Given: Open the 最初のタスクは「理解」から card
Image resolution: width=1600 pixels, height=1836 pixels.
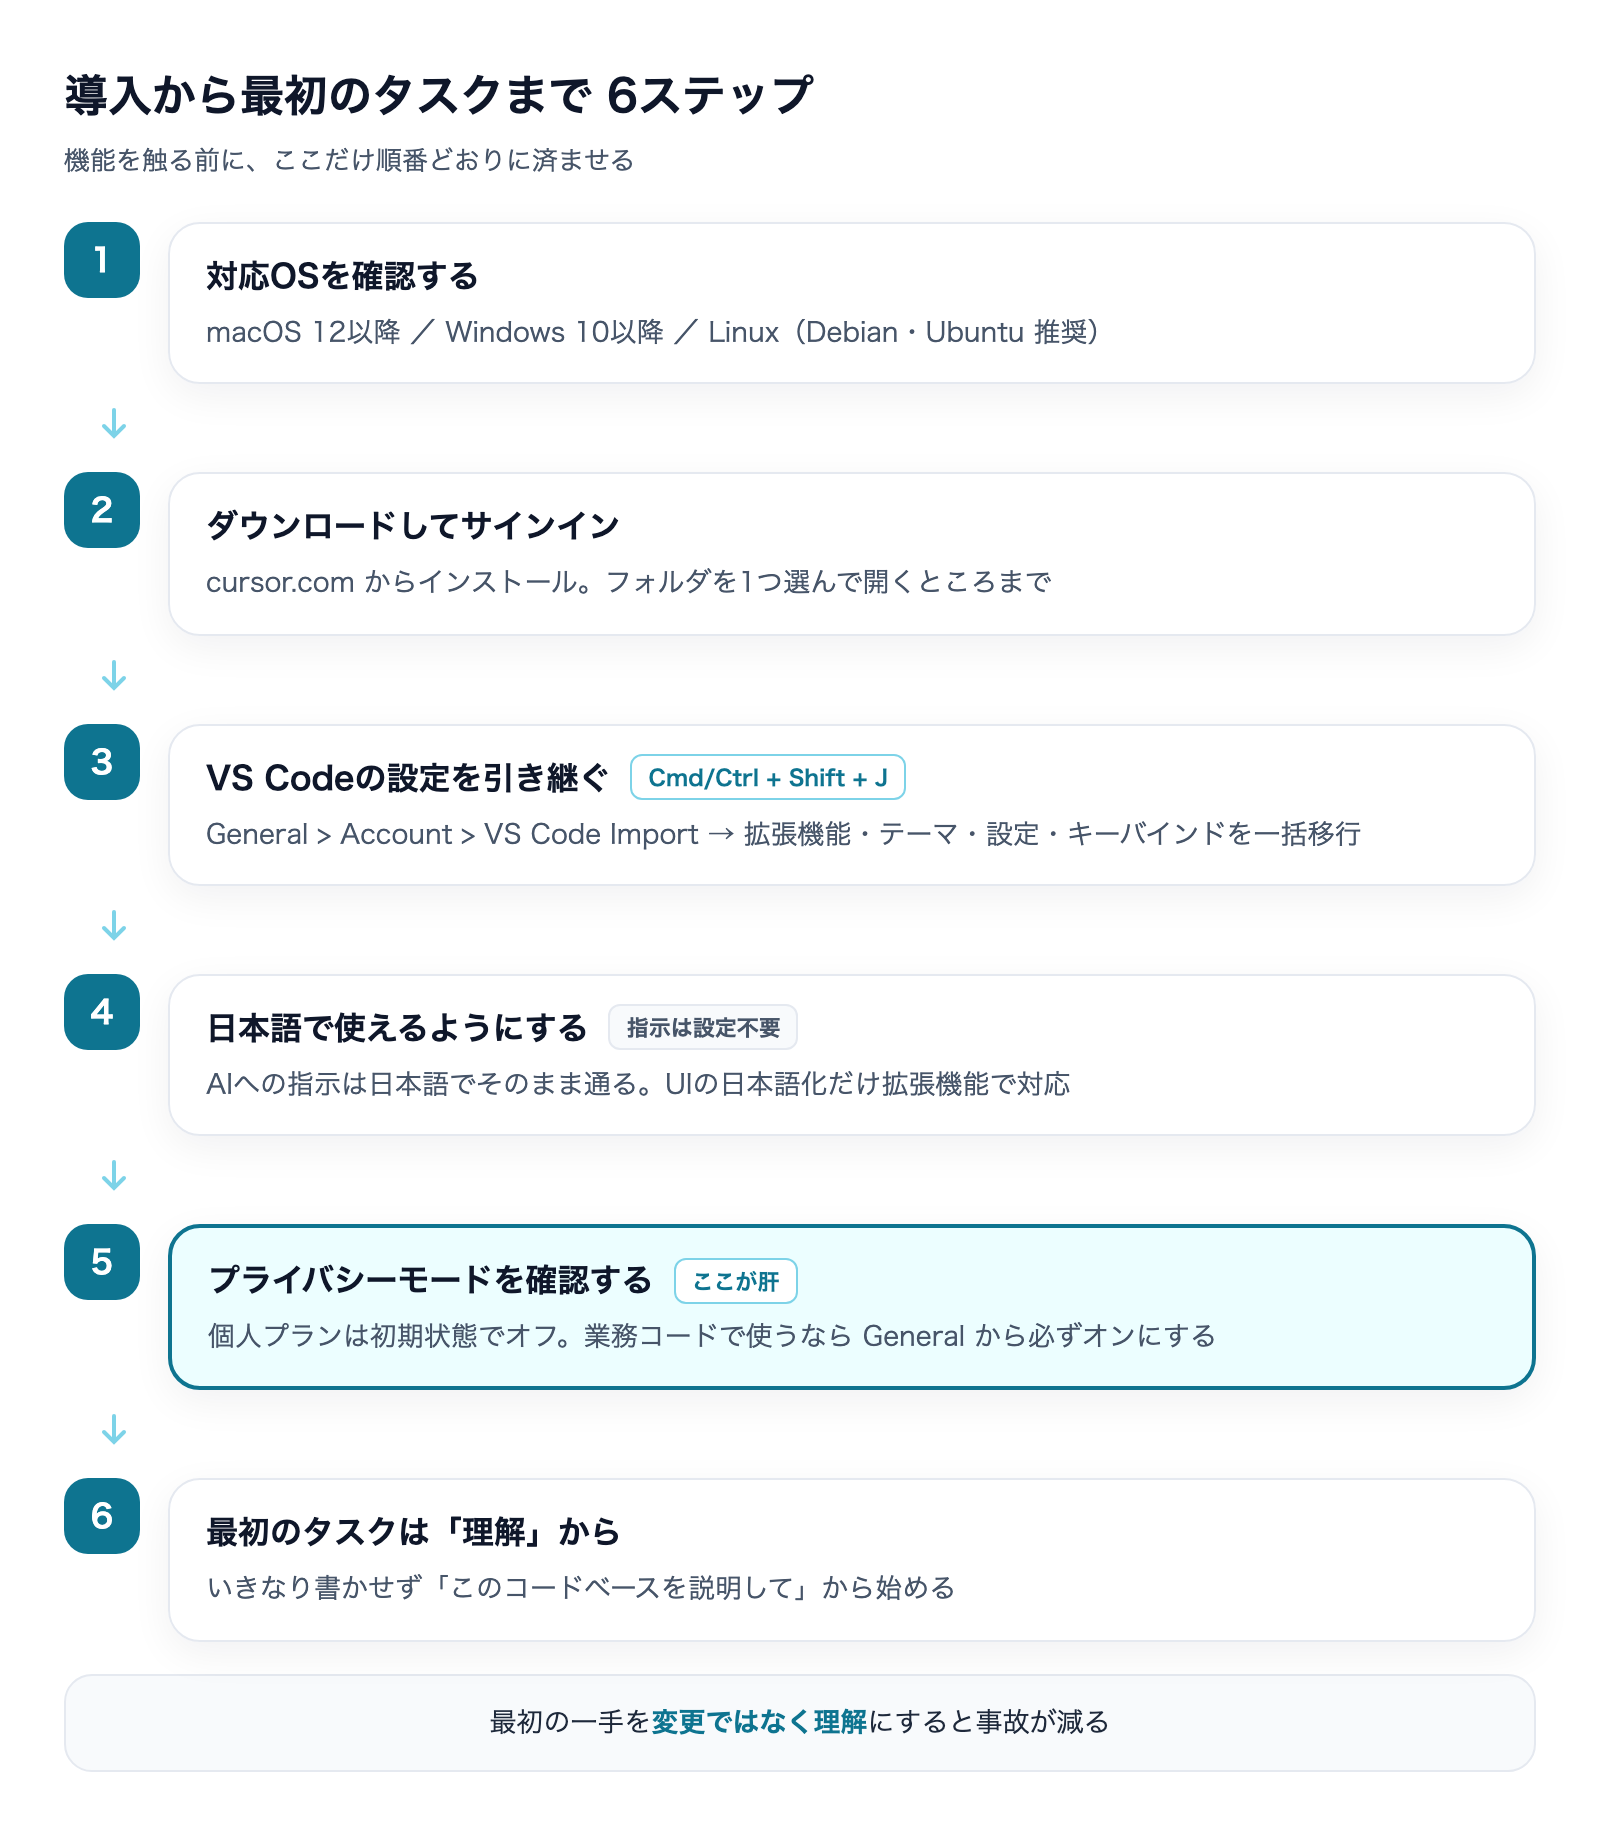Looking at the screenshot, I should (x=852, y=1560).
